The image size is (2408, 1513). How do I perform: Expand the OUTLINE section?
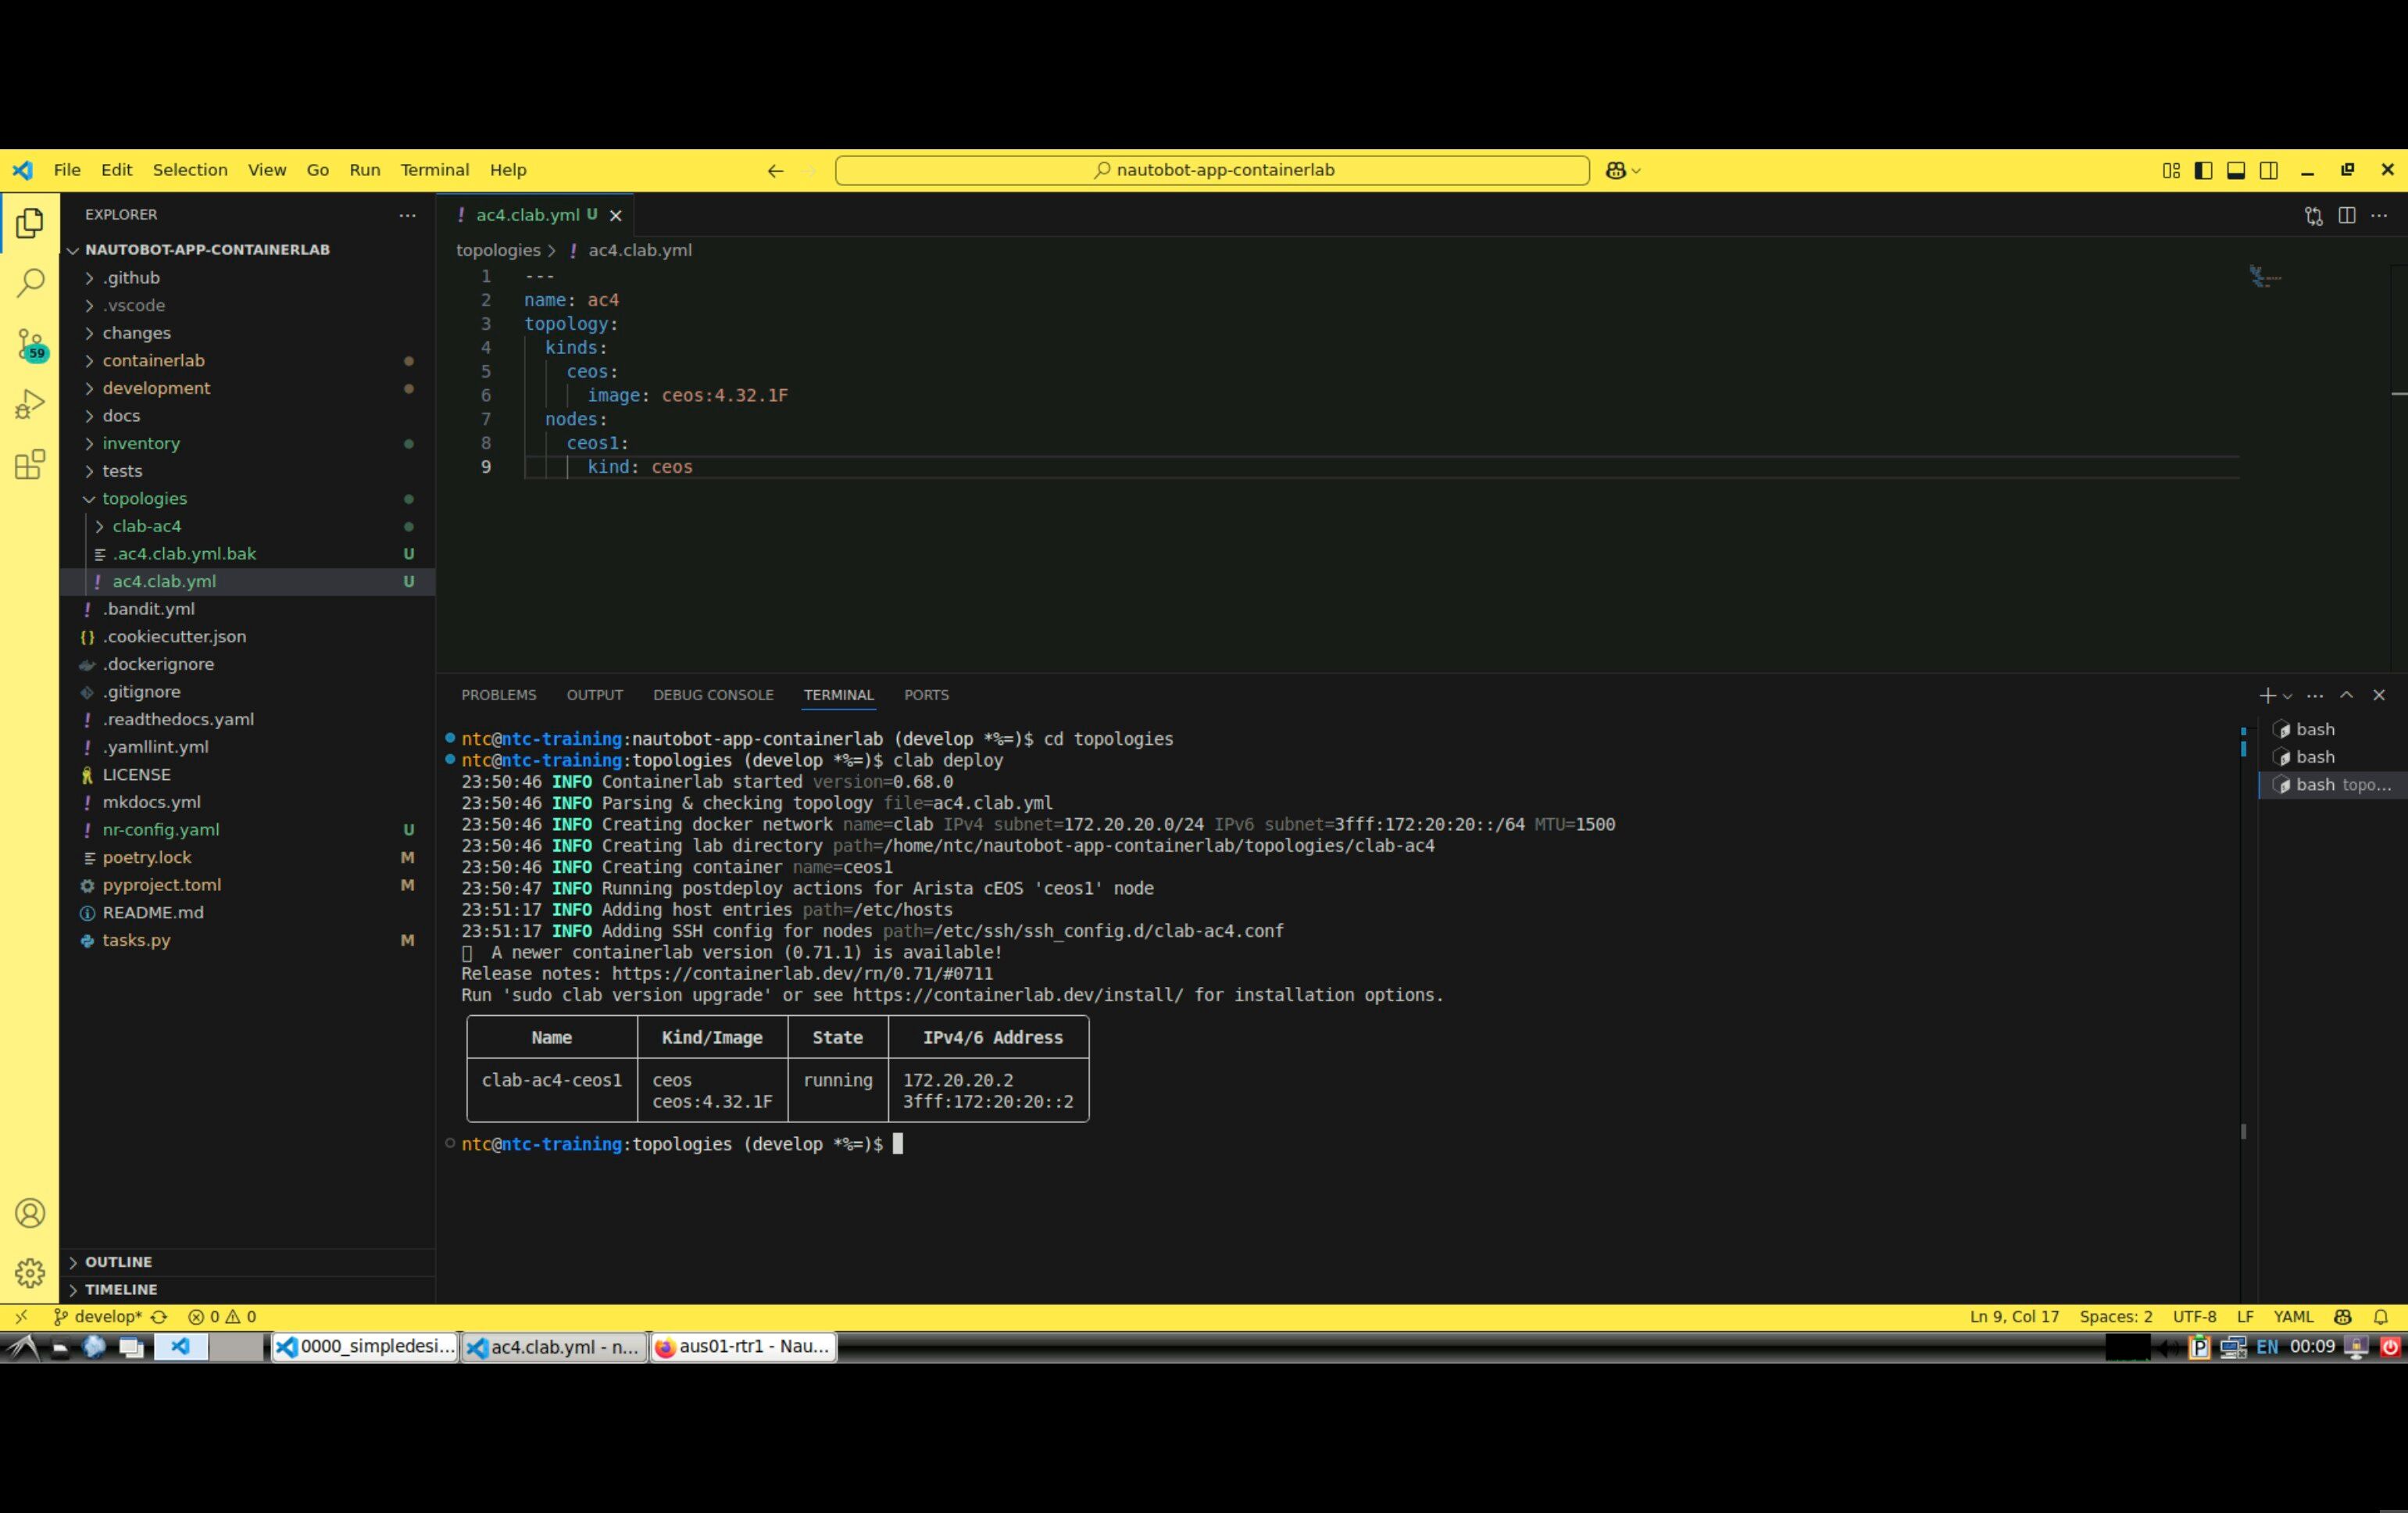[118, 1261]
